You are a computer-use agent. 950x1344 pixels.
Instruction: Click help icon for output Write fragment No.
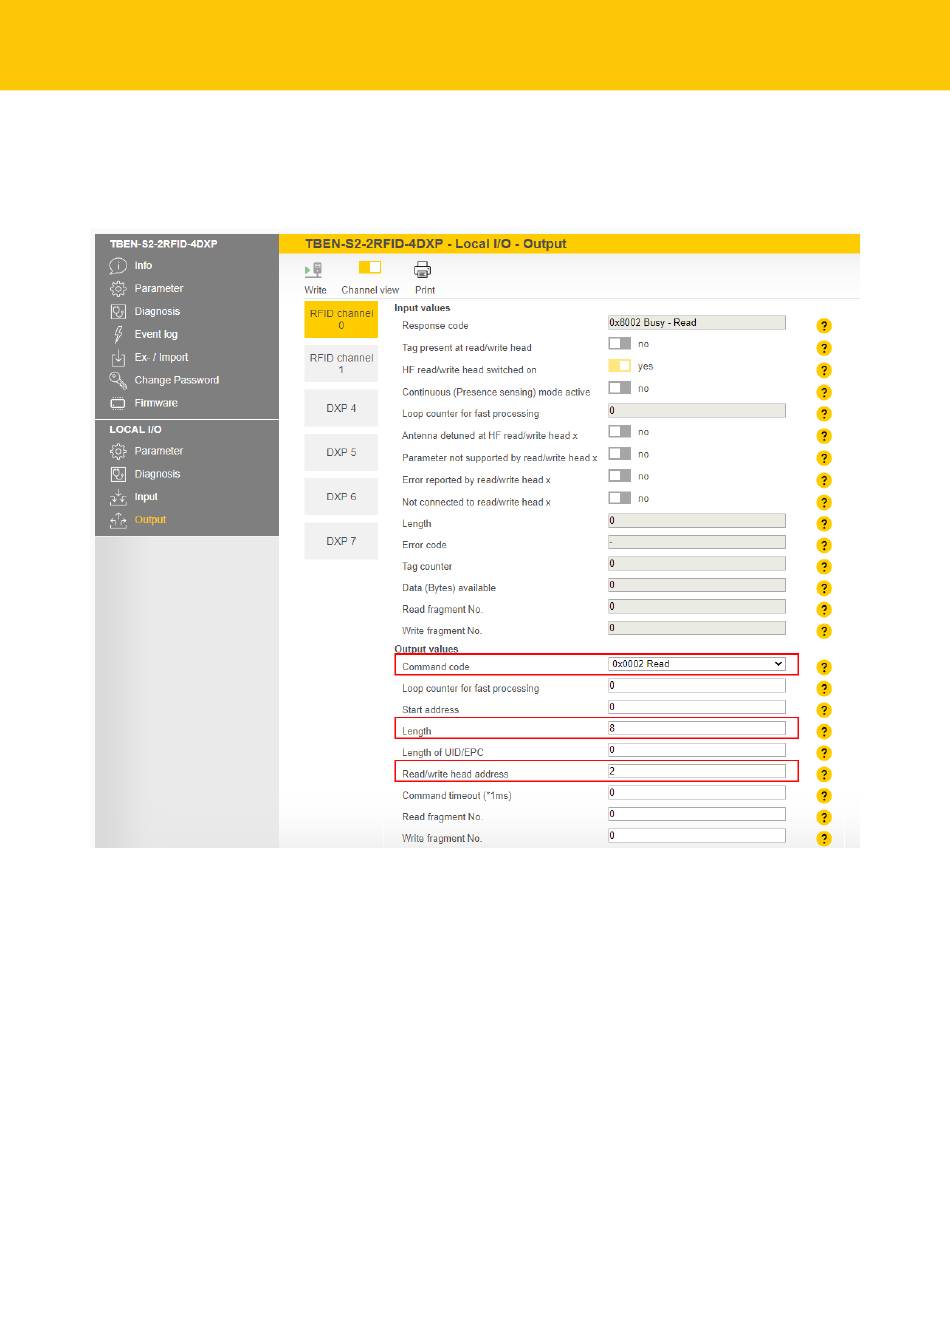824,839
